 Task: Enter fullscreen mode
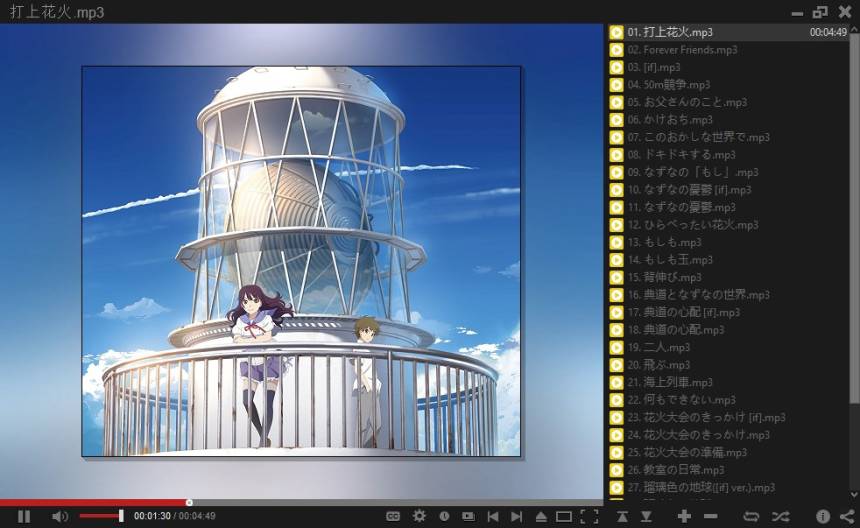589,516
